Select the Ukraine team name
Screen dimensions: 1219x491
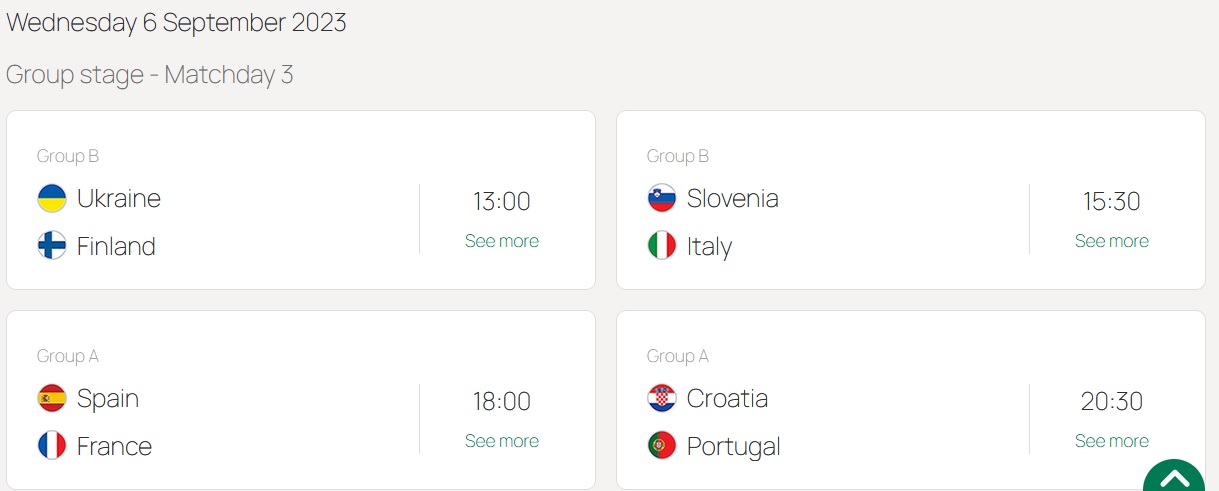coord(119,198)
